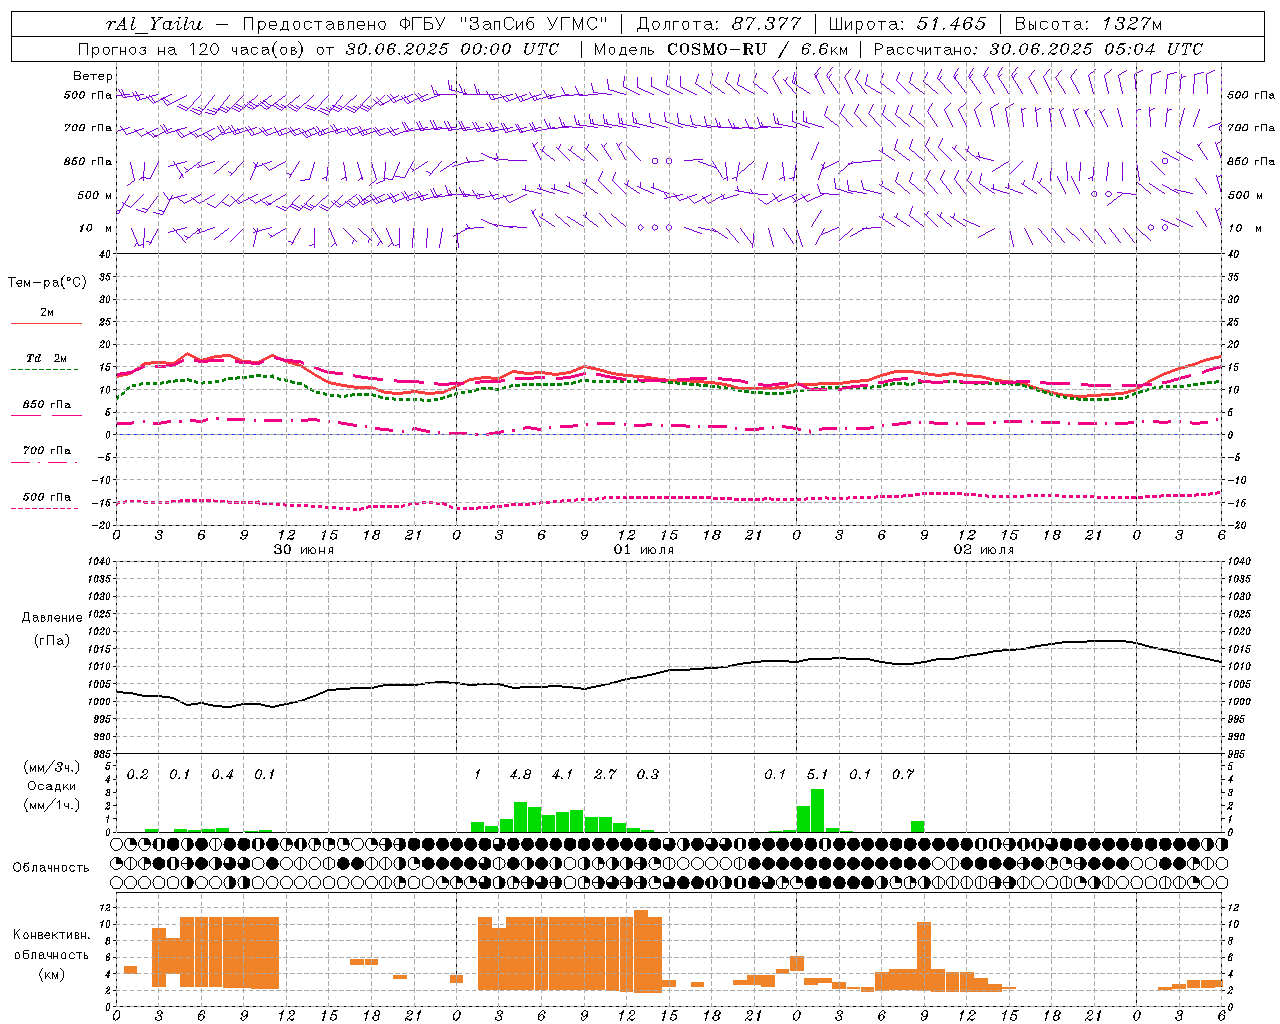This screenshot has height=1024, width=1280.
Task: Click the date label 30 июня
Action: click(x=304, y=550)
